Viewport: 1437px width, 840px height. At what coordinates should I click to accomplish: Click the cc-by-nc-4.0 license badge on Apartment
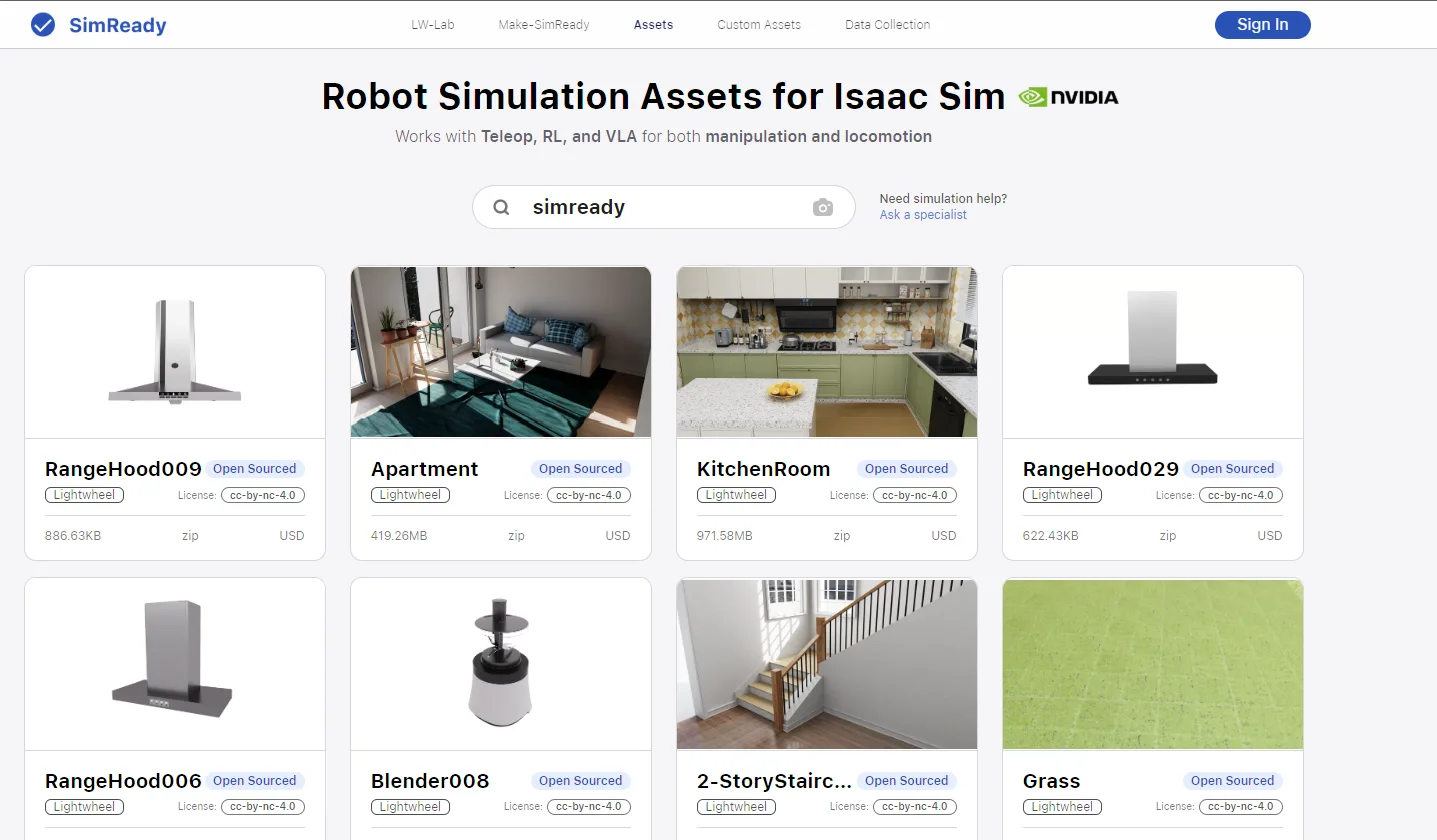[589, 495]
